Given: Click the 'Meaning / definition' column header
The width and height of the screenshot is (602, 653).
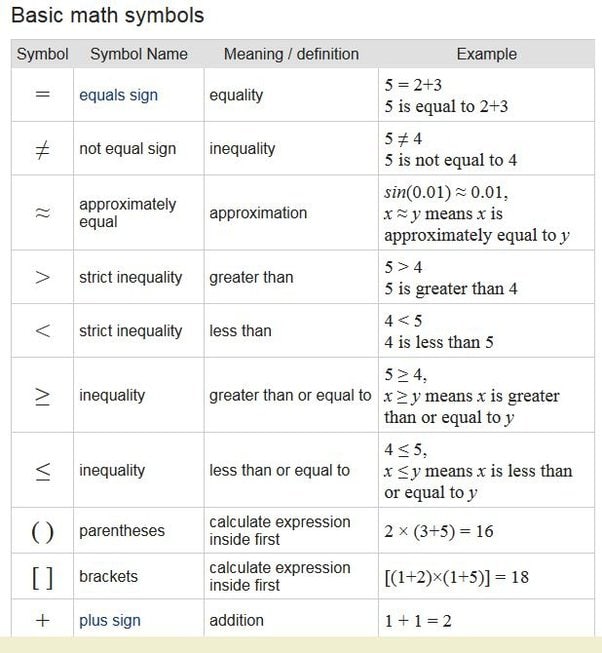Looking at the screenshot, I should [x=291, y=54].
